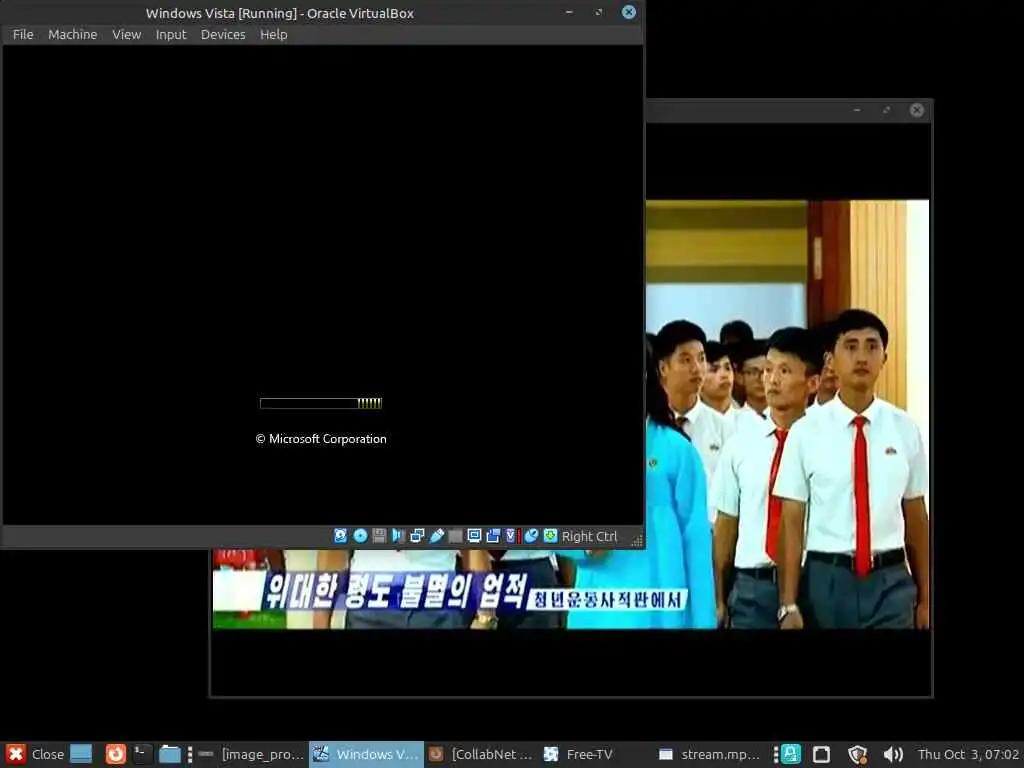Screen dimensions: 1024x768
Task: Click the hard disk activity status icon
Action: click(340, 536)
